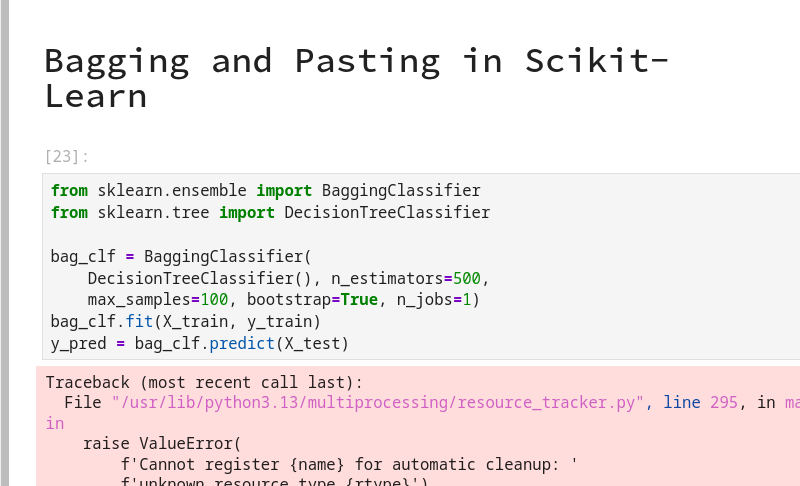
Task: Click the n_jobs=1 argument
Action: point(434,300)
